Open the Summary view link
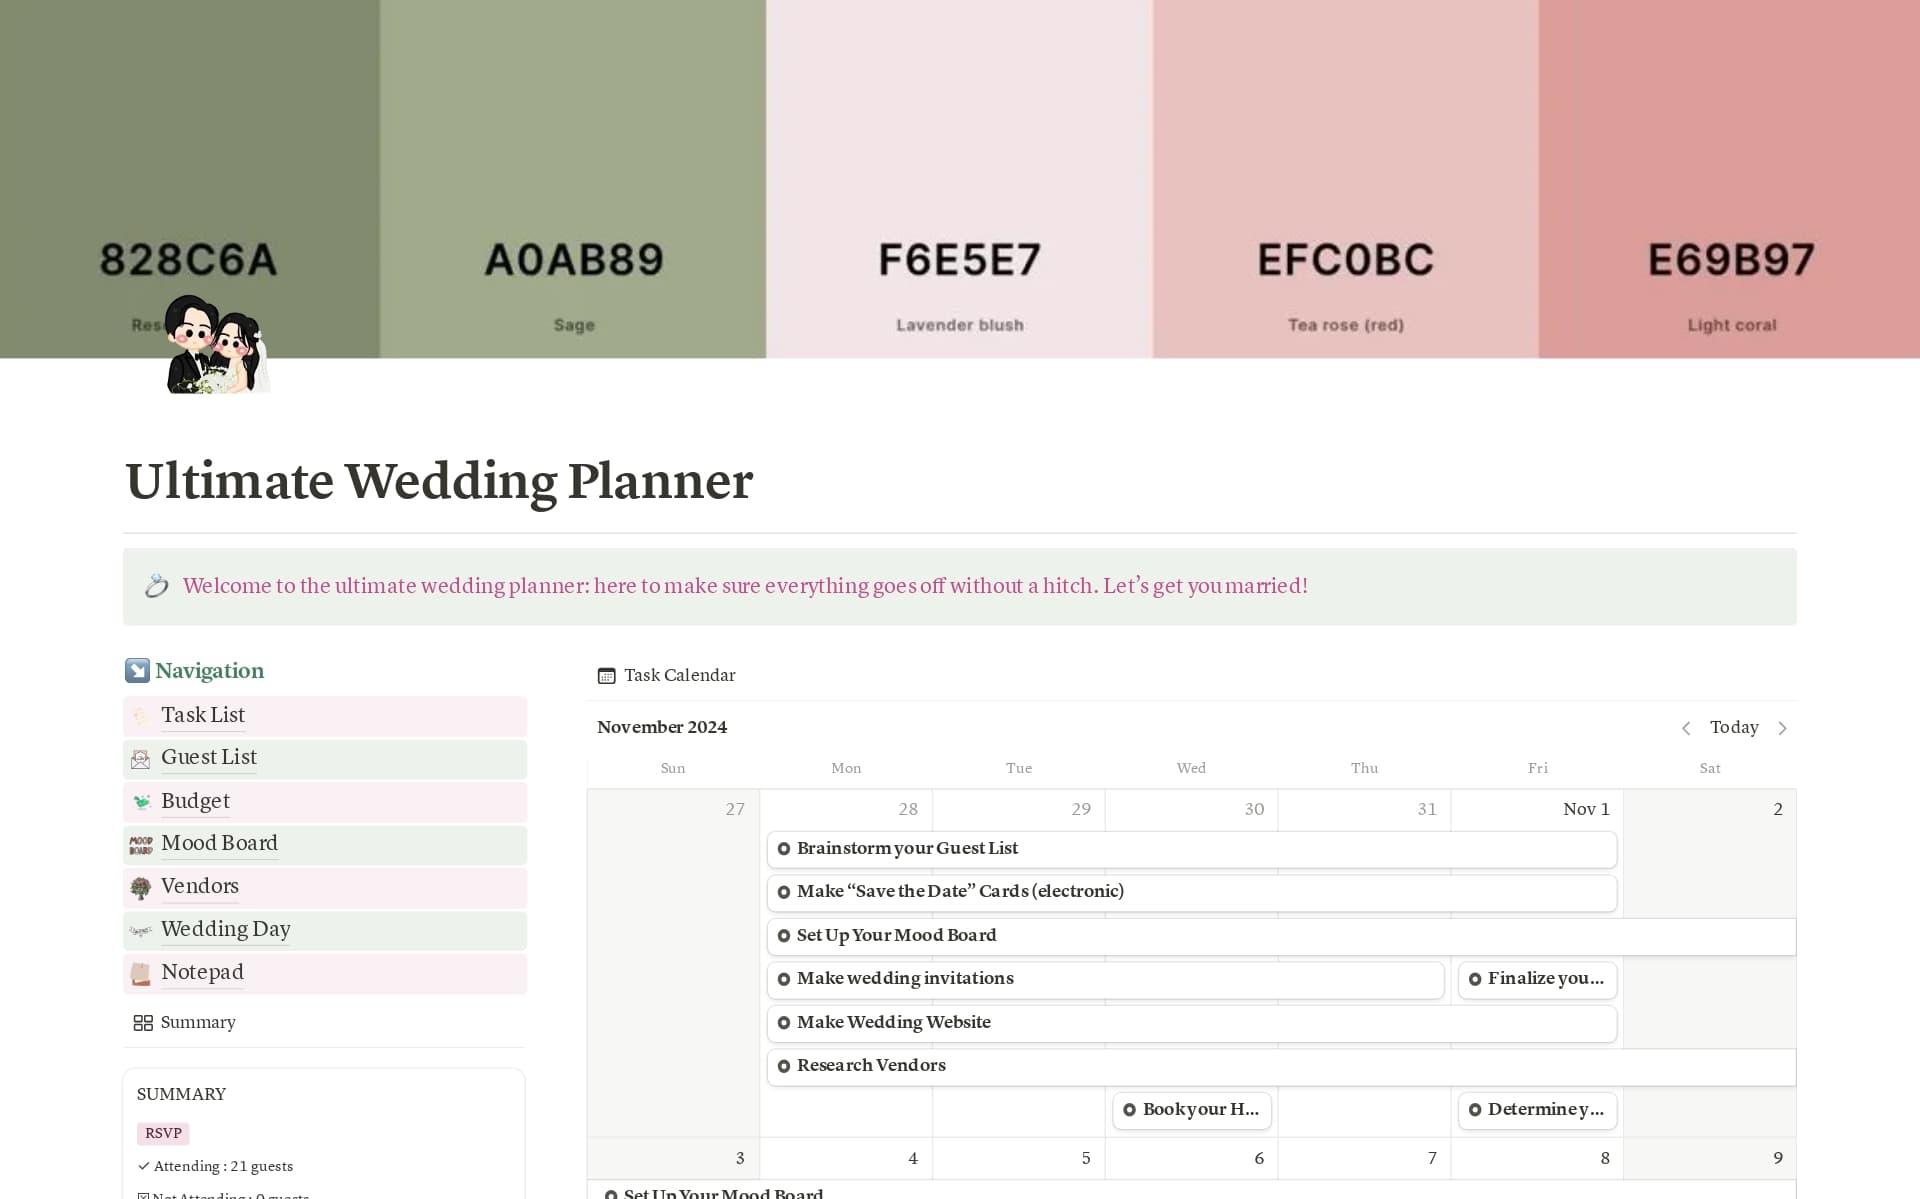Screen dimensions: 1920x1199 (x=198, y=1022)
